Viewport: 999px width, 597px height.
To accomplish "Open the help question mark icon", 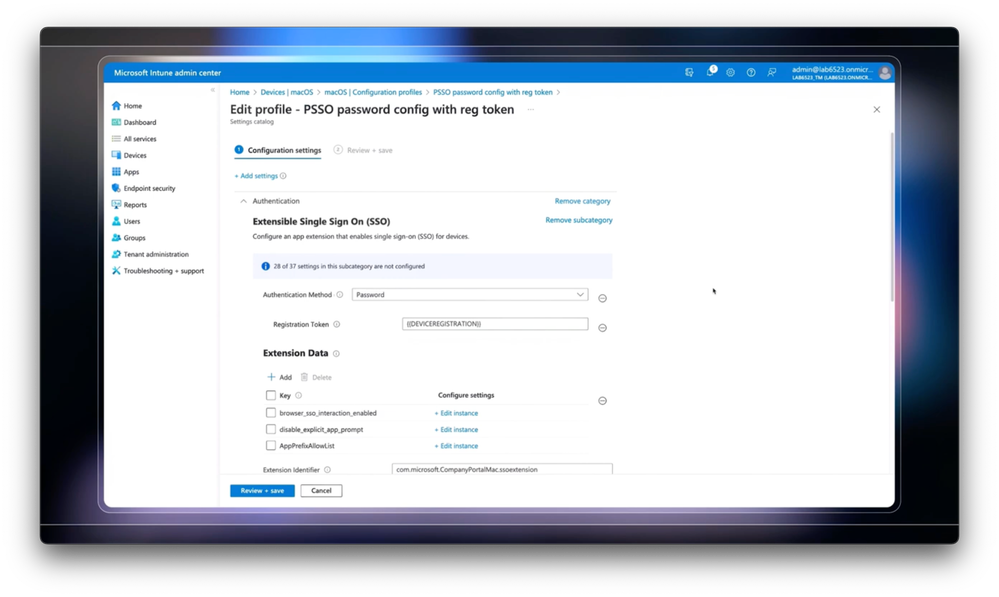I will tap(751, 73).
